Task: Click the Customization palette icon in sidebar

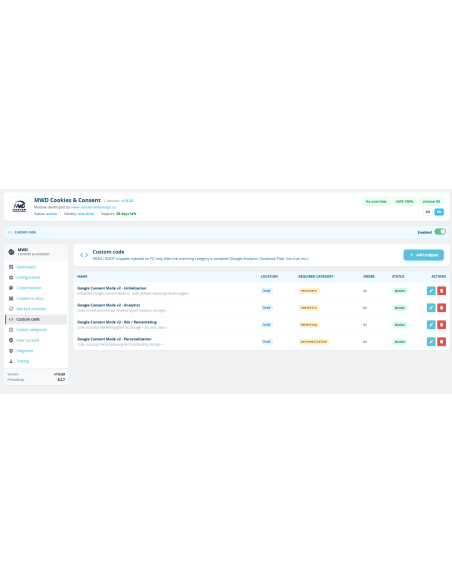Action: [x=11, y=288]
